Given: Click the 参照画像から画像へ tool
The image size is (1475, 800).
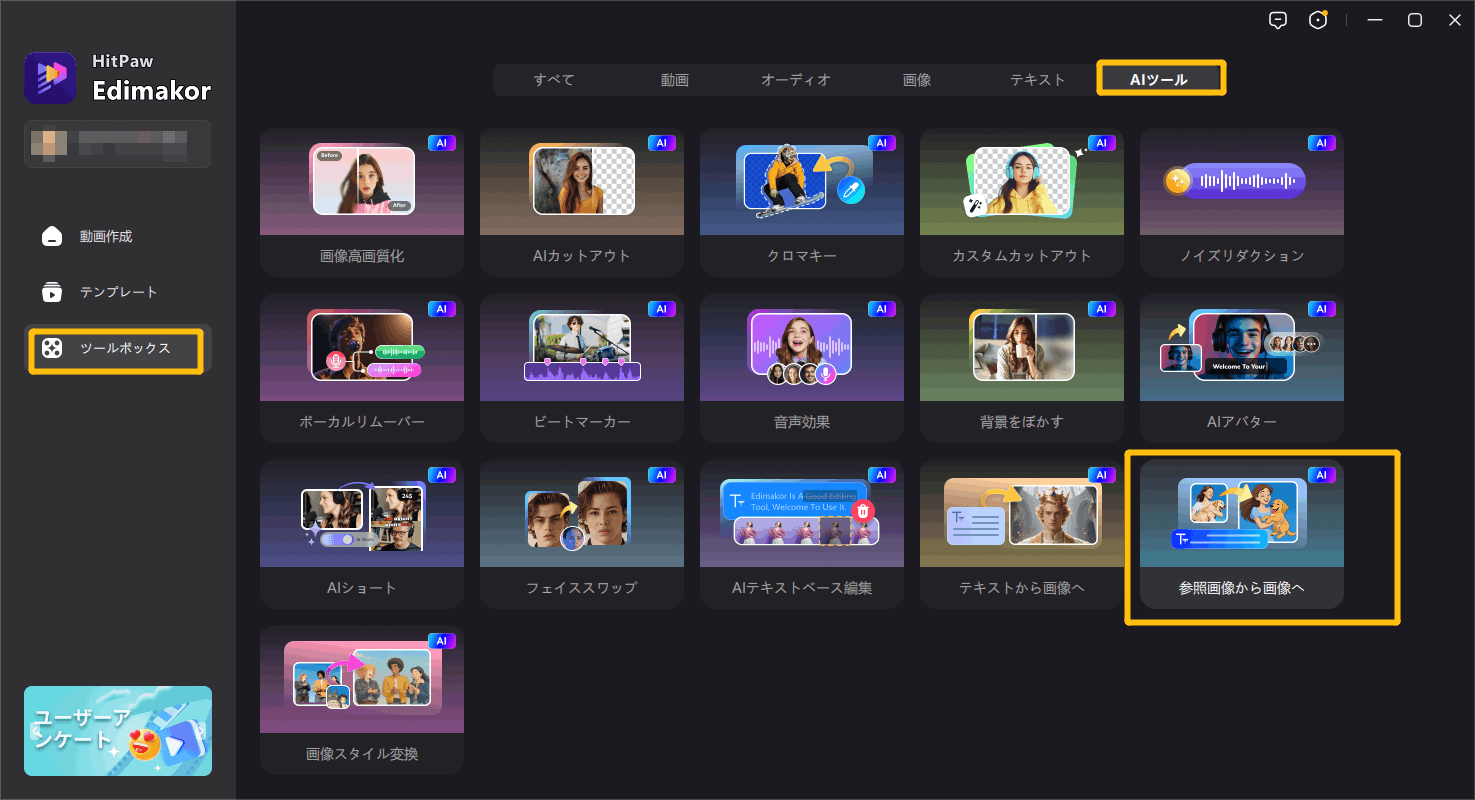Looking at the screenshot, I should coord(1241,533).
